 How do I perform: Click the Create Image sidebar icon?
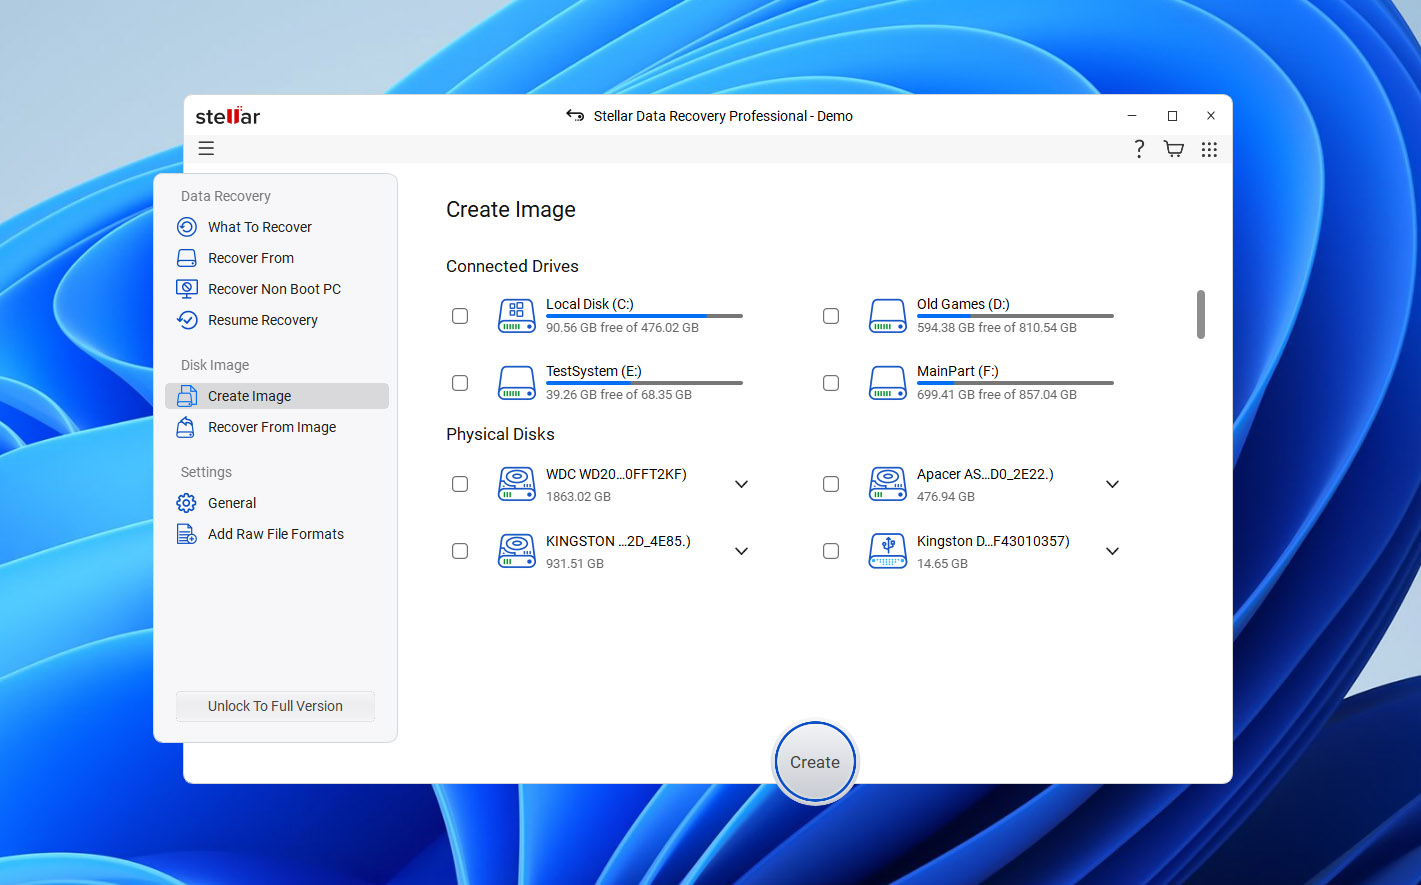(187, 396)
